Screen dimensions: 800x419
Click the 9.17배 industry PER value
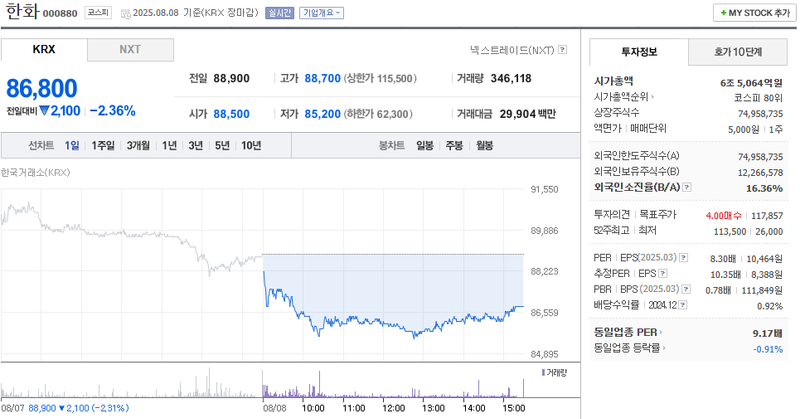767,334
